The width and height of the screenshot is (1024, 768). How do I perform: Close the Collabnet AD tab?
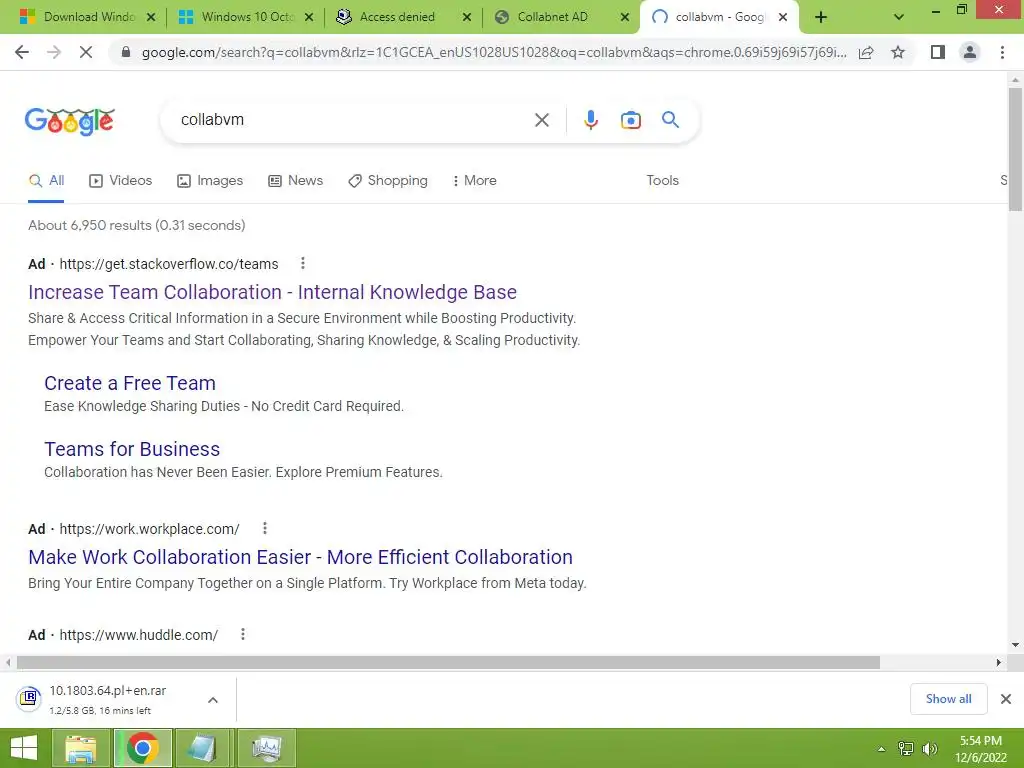click(x=624, y=18)
